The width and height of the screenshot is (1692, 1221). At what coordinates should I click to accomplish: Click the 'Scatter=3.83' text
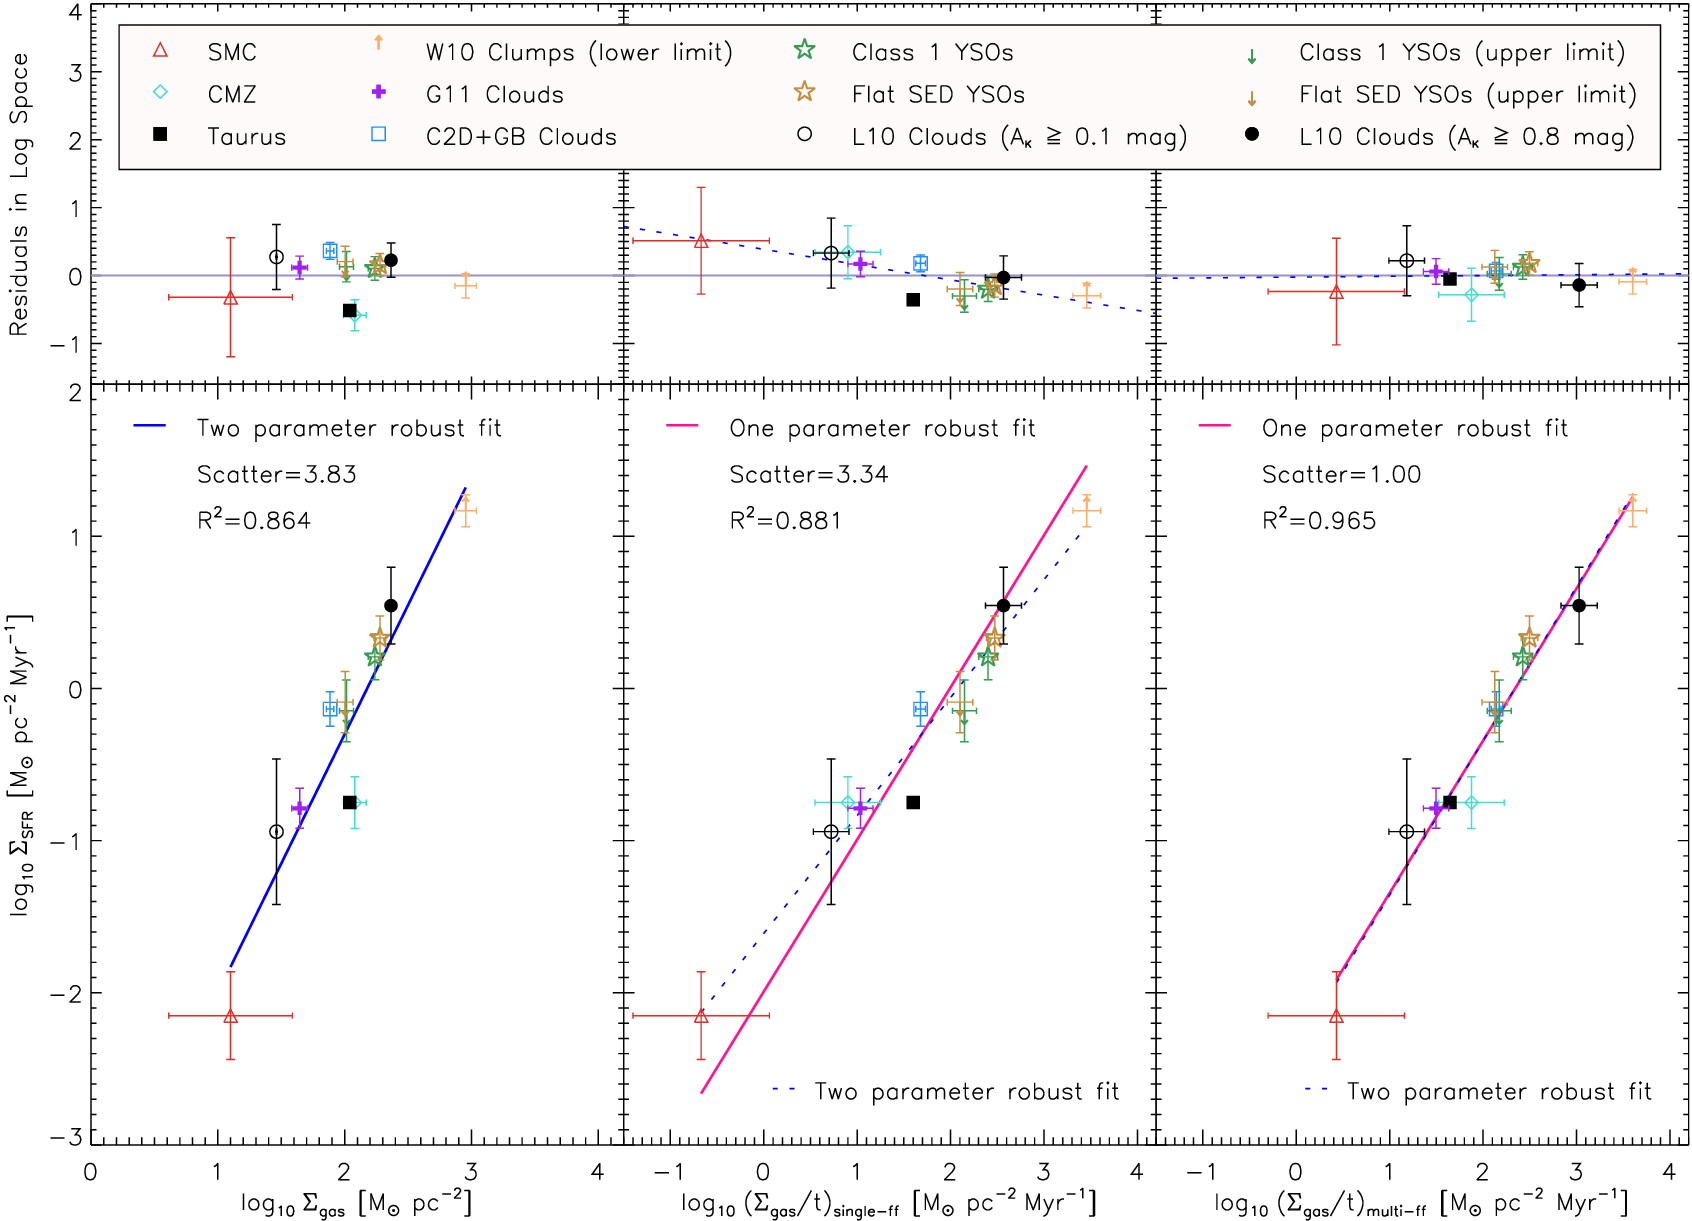pyautogui.click(x=277, y=474)
